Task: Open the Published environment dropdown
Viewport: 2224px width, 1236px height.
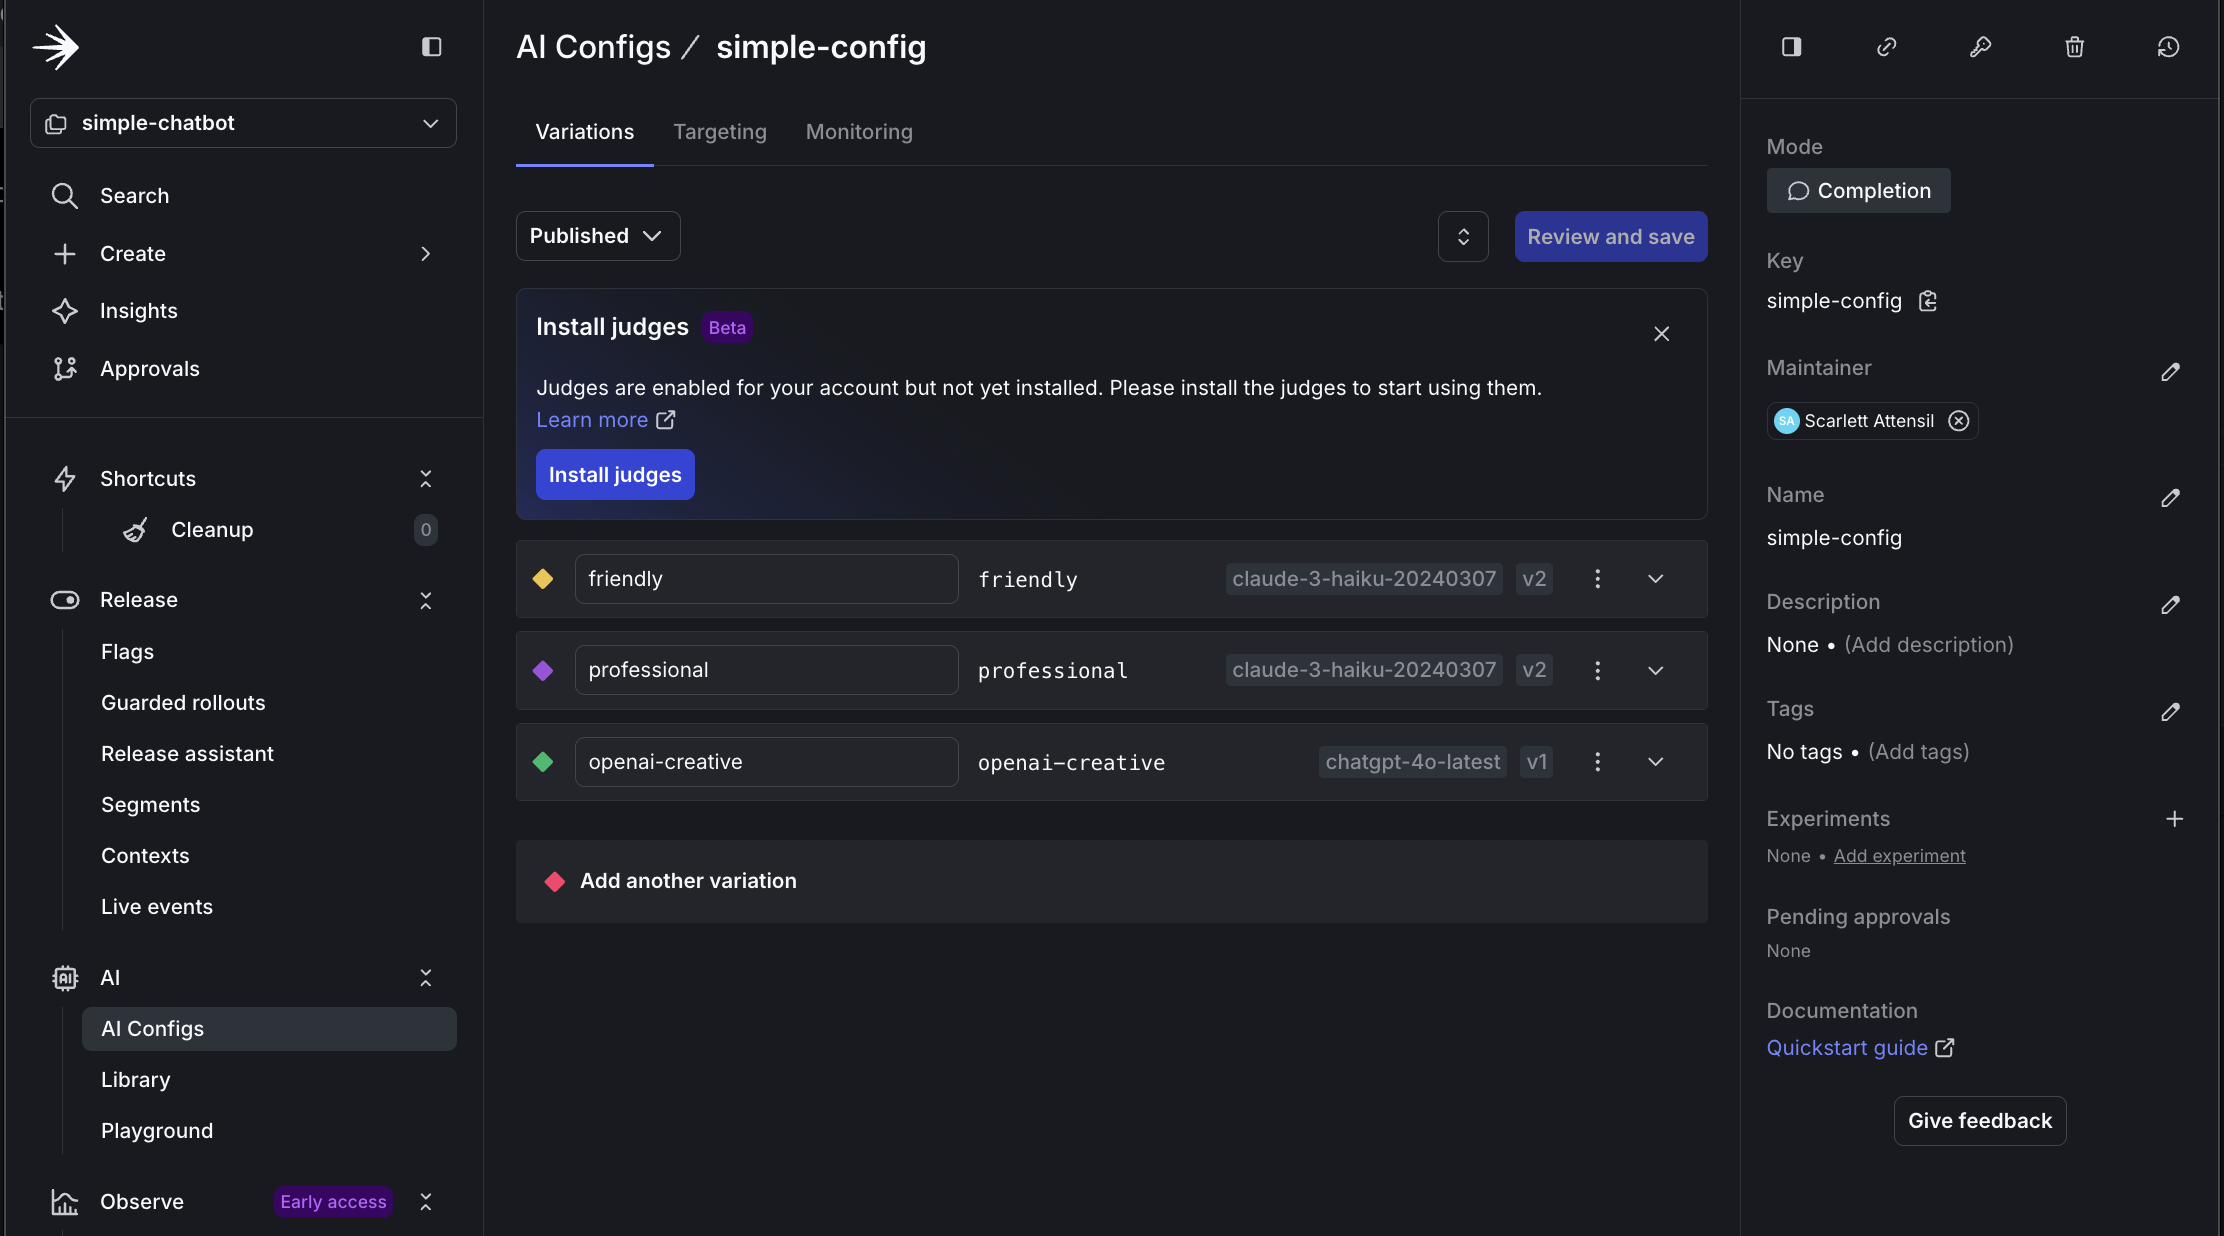Action: tap(597, 236)
